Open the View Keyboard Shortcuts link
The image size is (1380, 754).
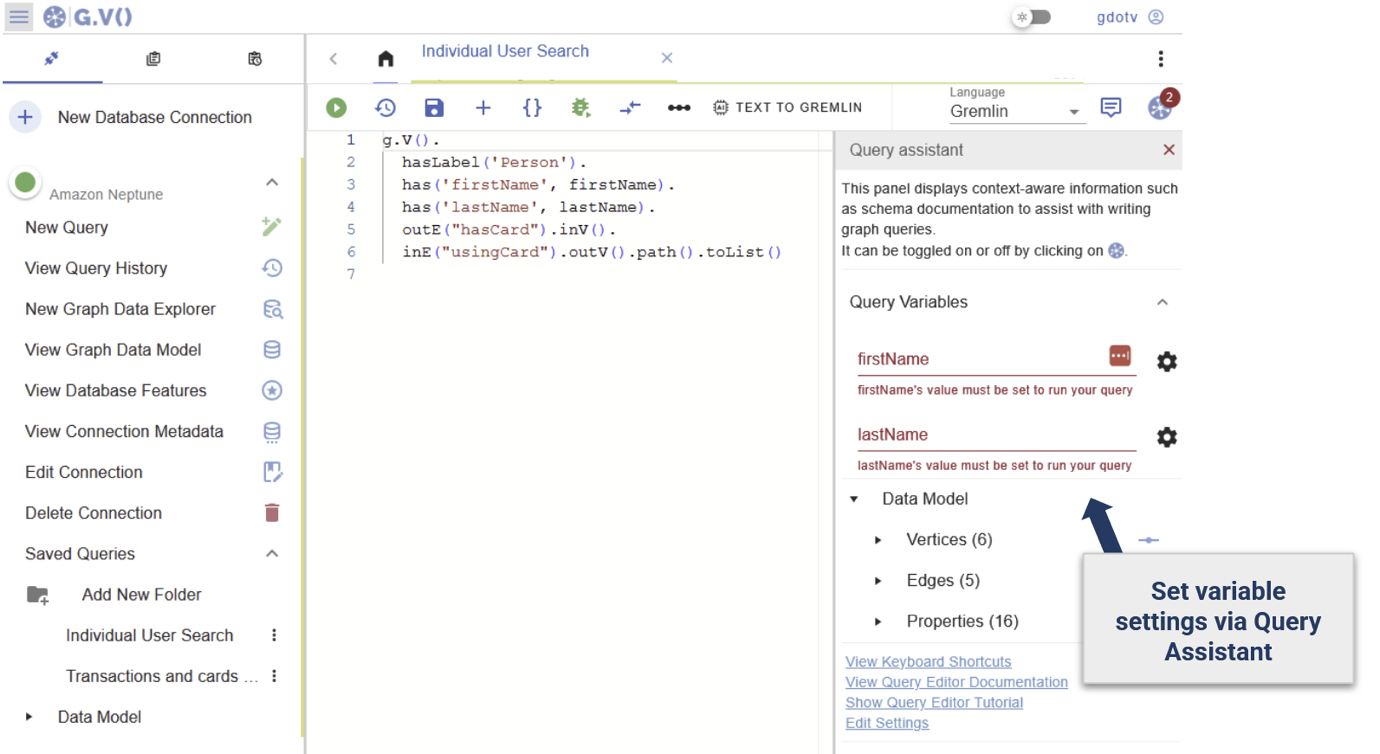928,662
